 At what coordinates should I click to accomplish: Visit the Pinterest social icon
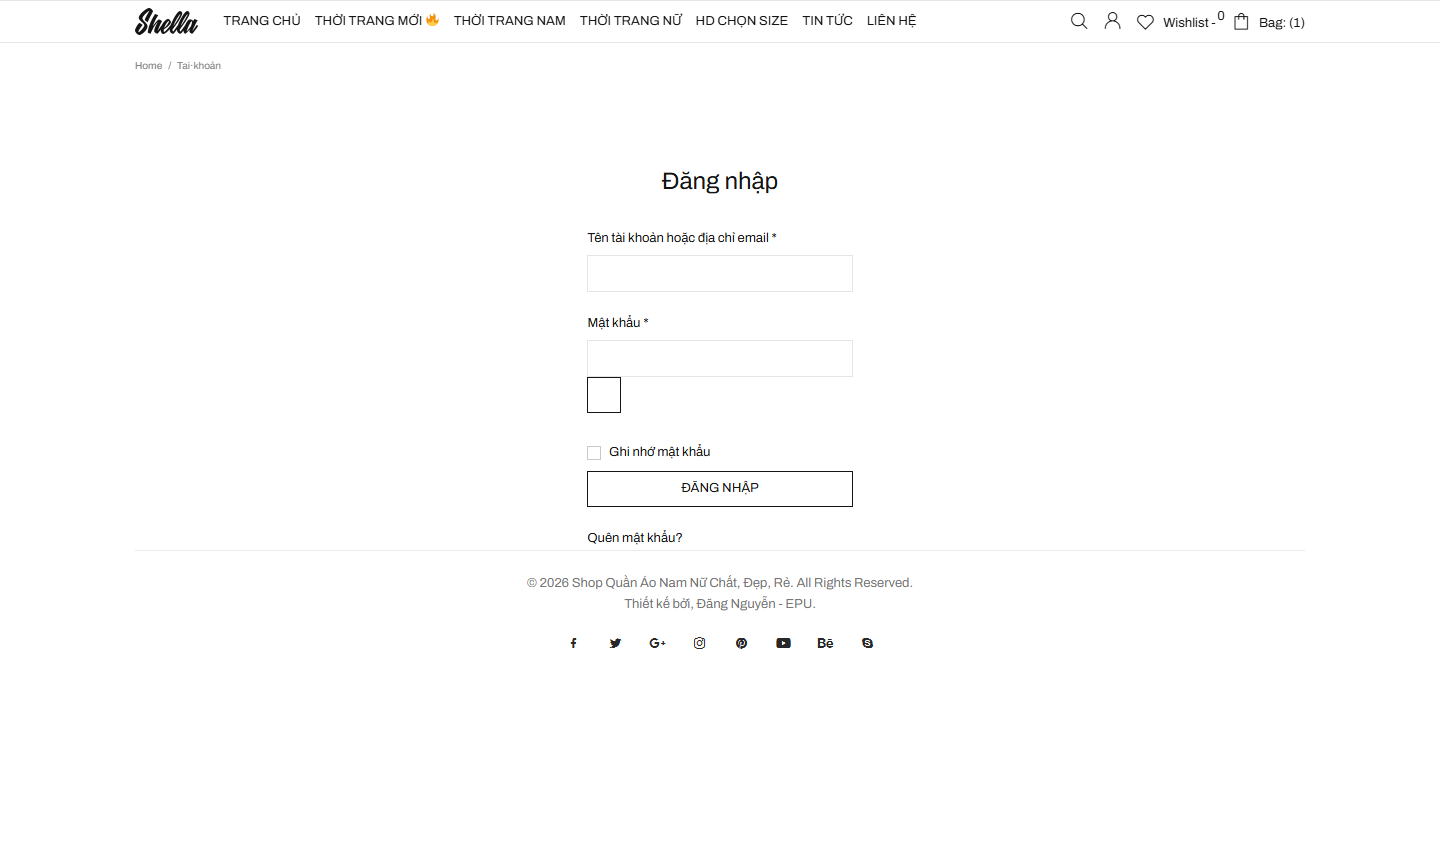741,643
